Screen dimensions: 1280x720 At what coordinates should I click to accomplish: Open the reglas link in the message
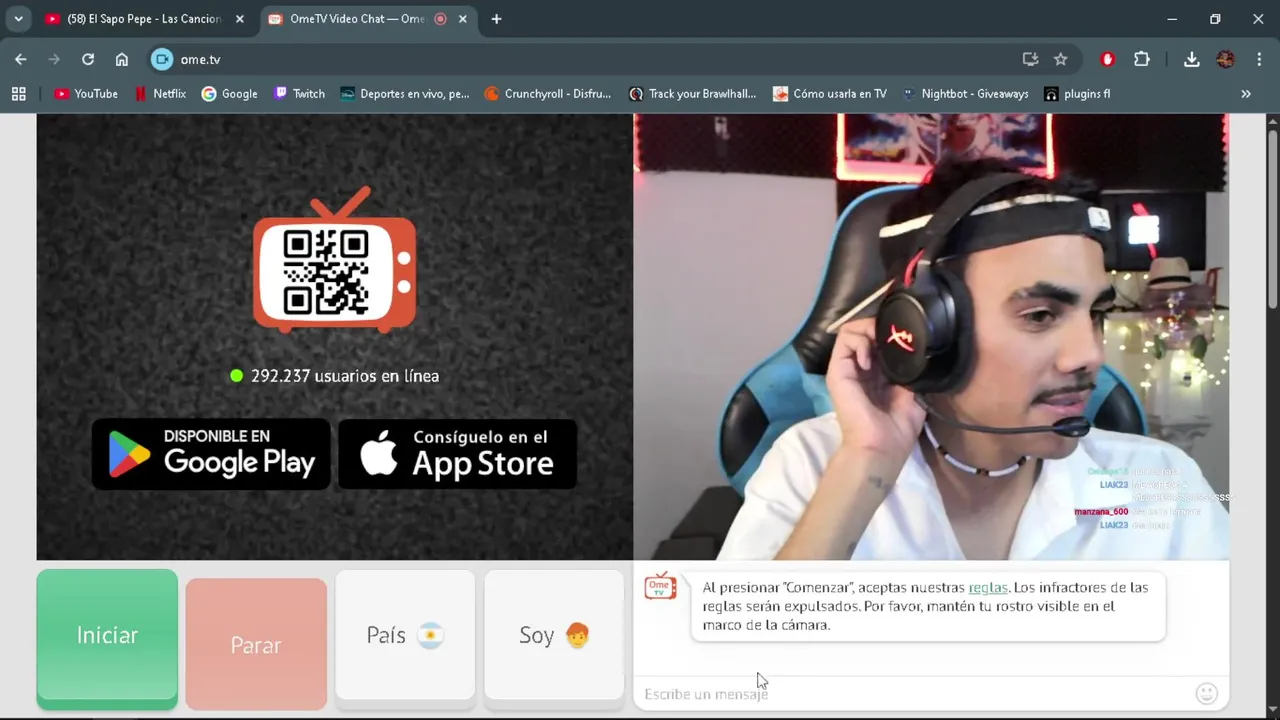988,587
